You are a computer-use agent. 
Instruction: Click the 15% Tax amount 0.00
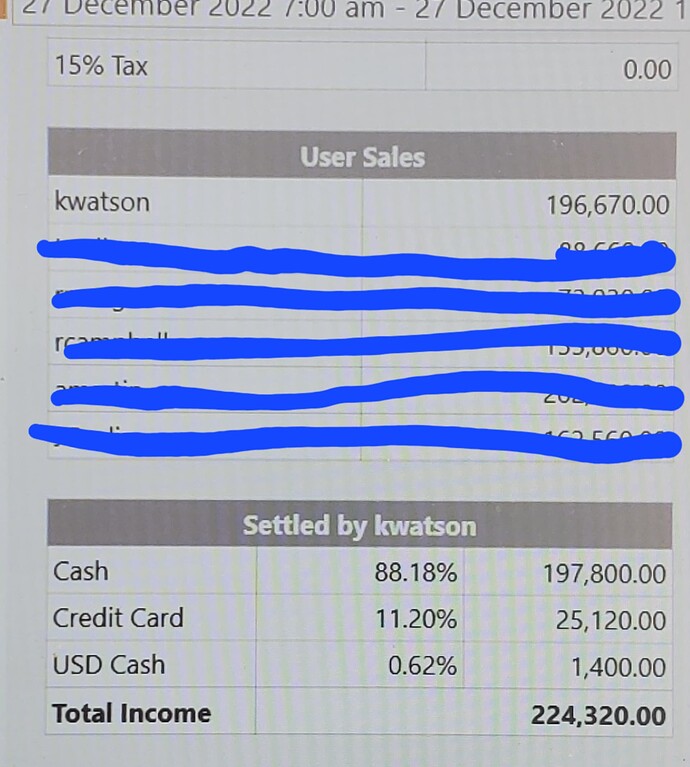(x=646, y=69)
